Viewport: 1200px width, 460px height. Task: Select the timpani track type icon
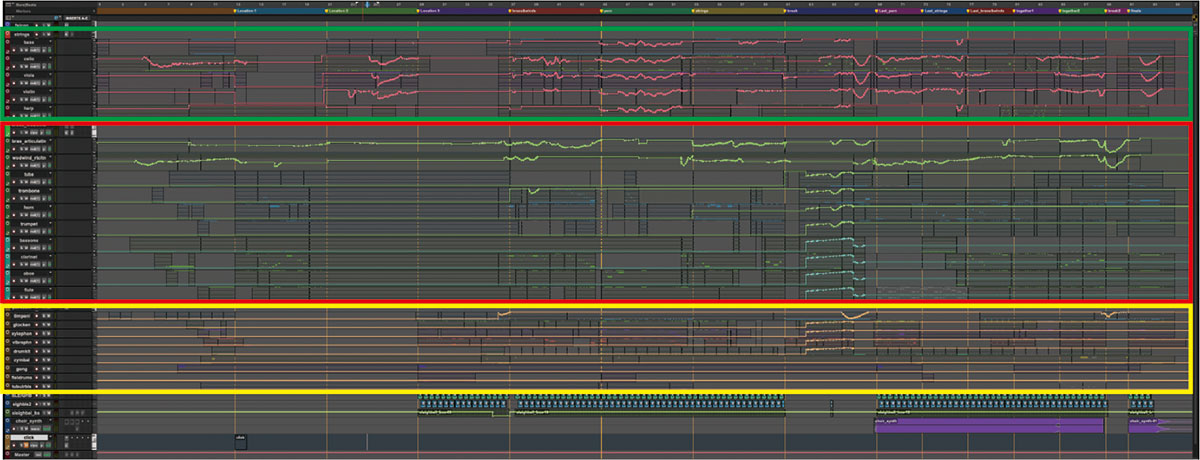pos(8,316)
